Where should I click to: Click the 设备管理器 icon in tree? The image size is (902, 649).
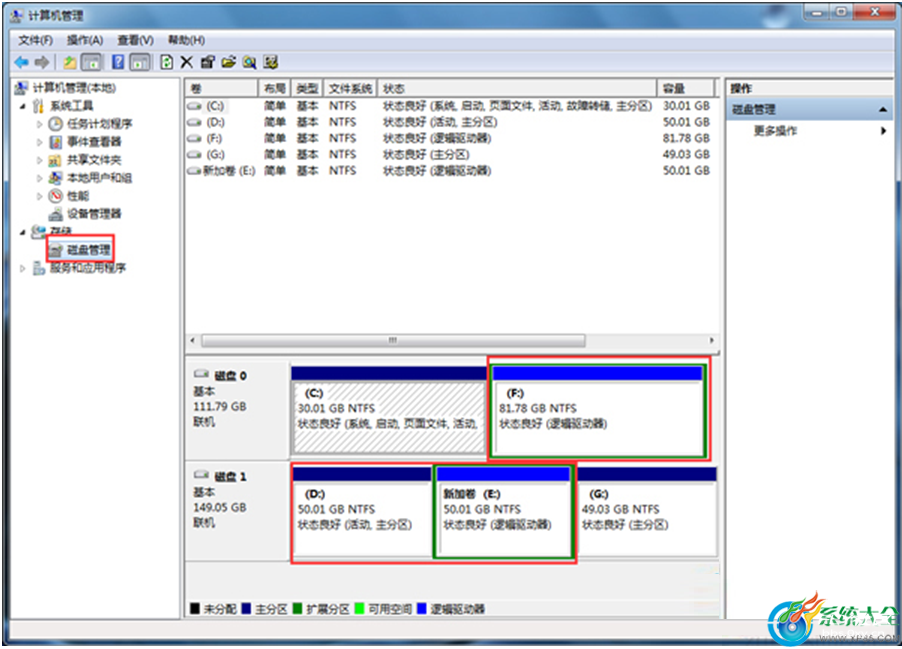point(55,214)
